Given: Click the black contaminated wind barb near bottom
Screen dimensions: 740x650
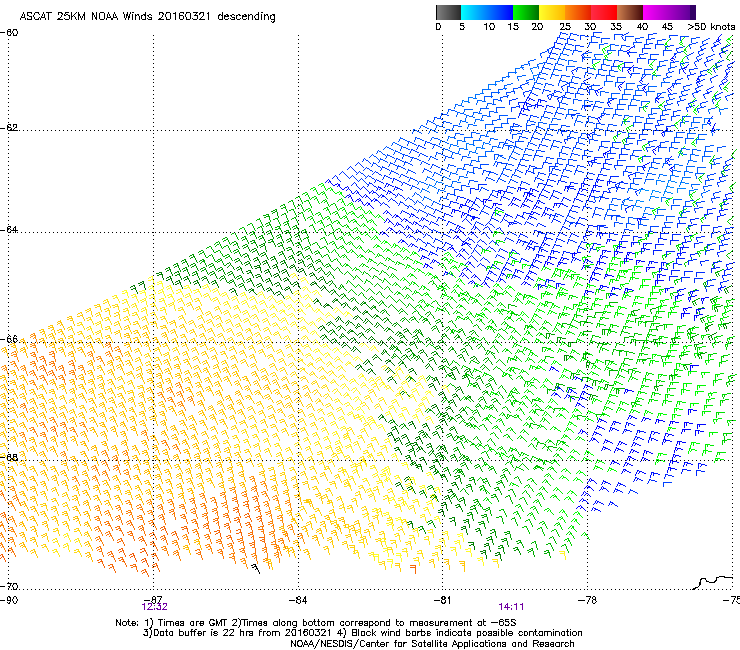Looking at the screenshot, I should point(255,568).
